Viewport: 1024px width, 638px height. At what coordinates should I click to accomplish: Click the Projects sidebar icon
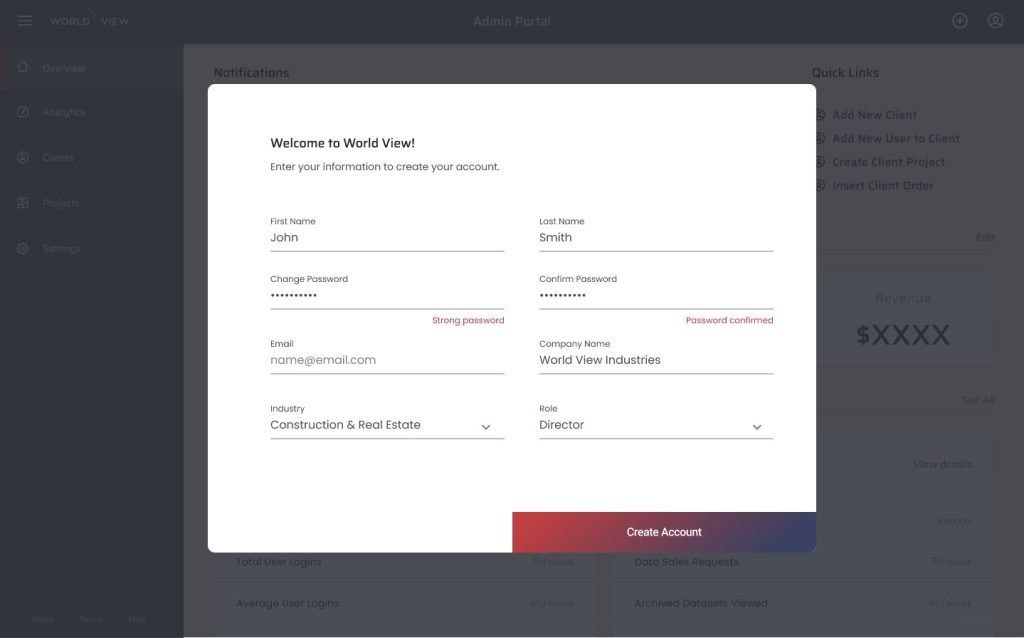[x=23, y=203]
